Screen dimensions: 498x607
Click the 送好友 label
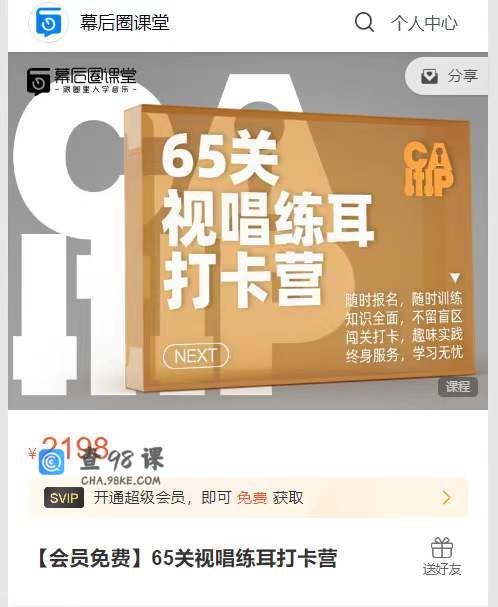click(x=442, y=569)
